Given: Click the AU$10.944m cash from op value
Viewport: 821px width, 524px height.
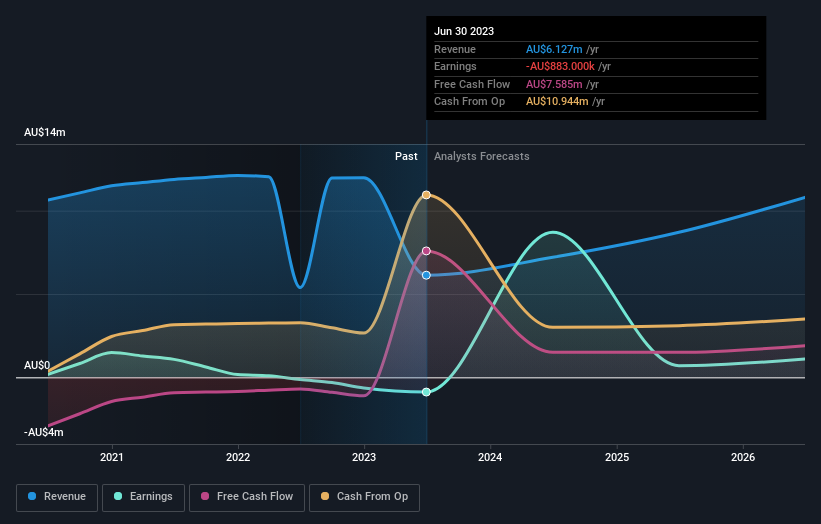Looking at the screenshot, I should (557, 102).
